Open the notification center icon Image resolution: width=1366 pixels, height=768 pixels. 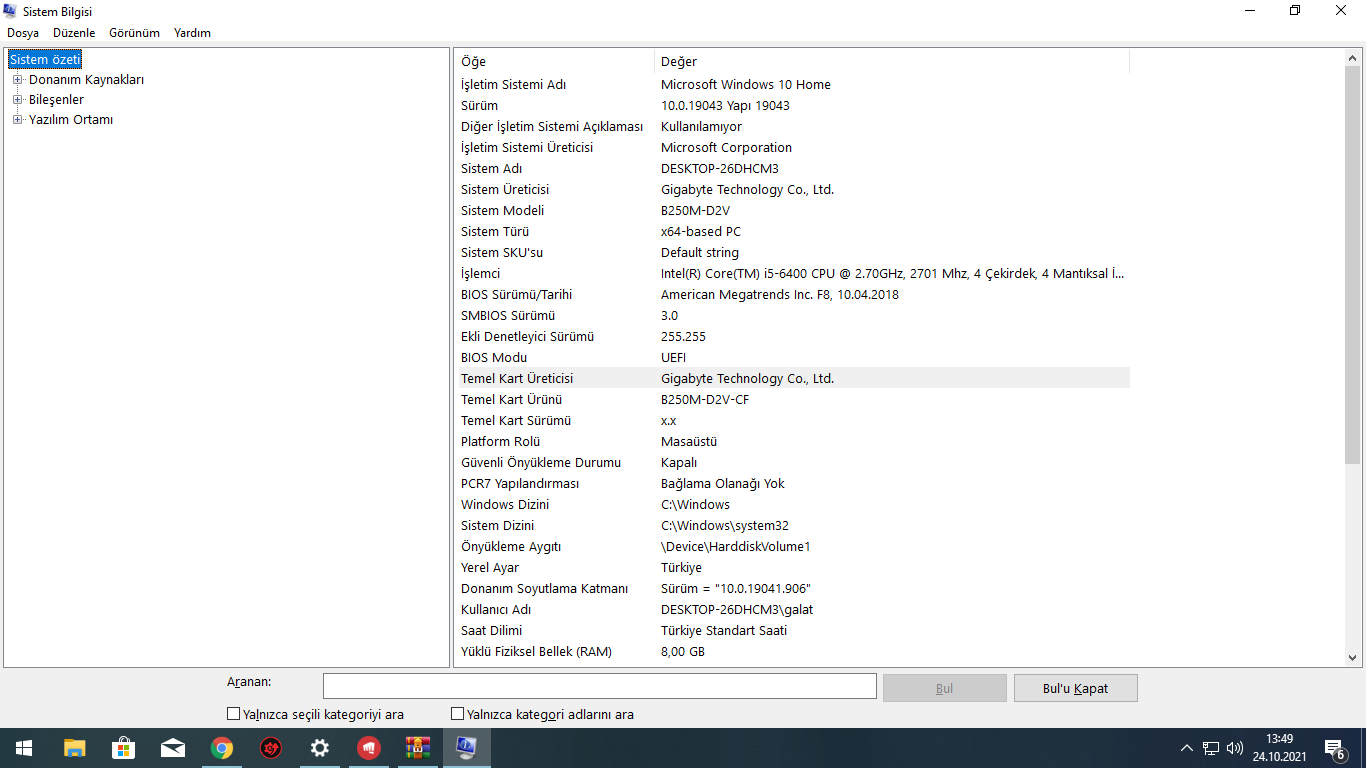point(1334,748)
